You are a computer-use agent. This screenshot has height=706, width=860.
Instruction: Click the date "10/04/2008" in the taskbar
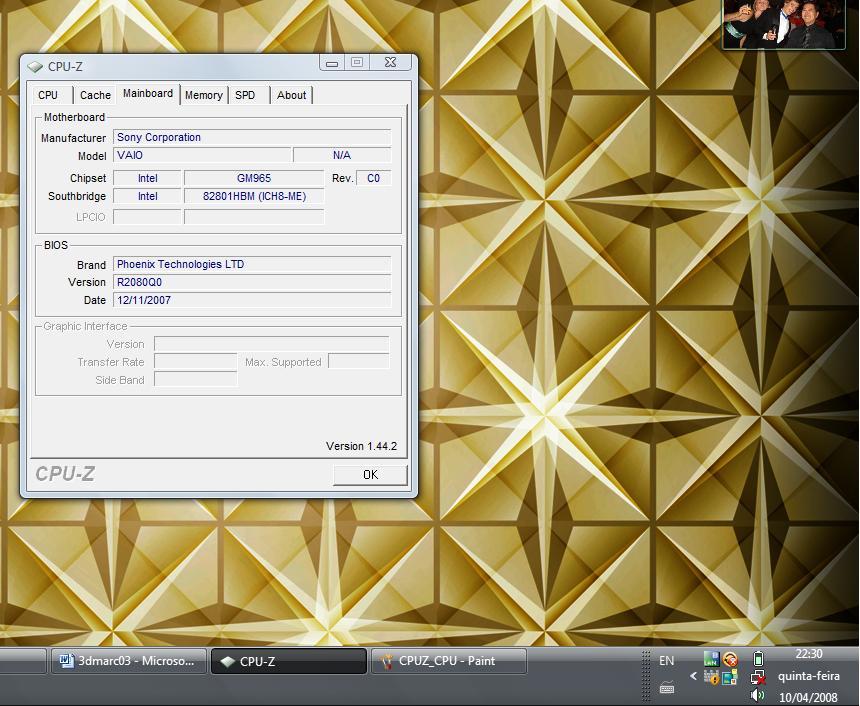tap(808, 698)
